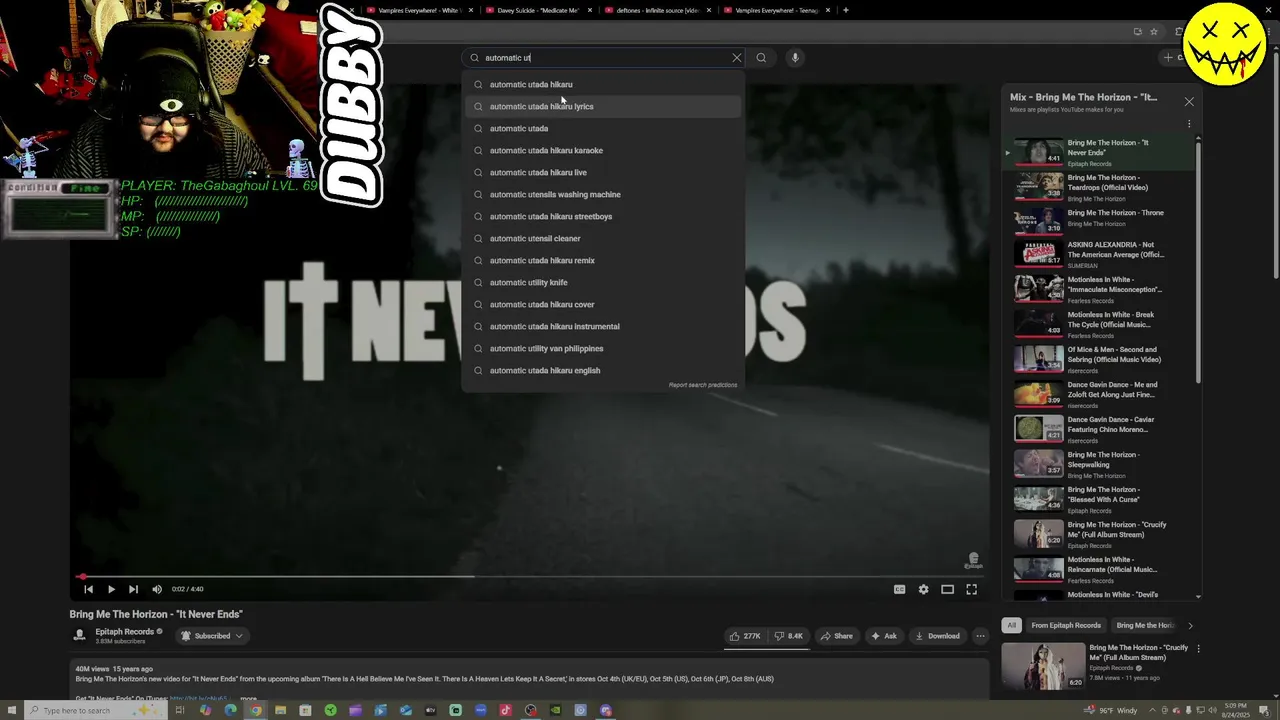Choose suggestion automatic utada
The width and height of the screenshot is (1280, 720).
click(603, 129)
